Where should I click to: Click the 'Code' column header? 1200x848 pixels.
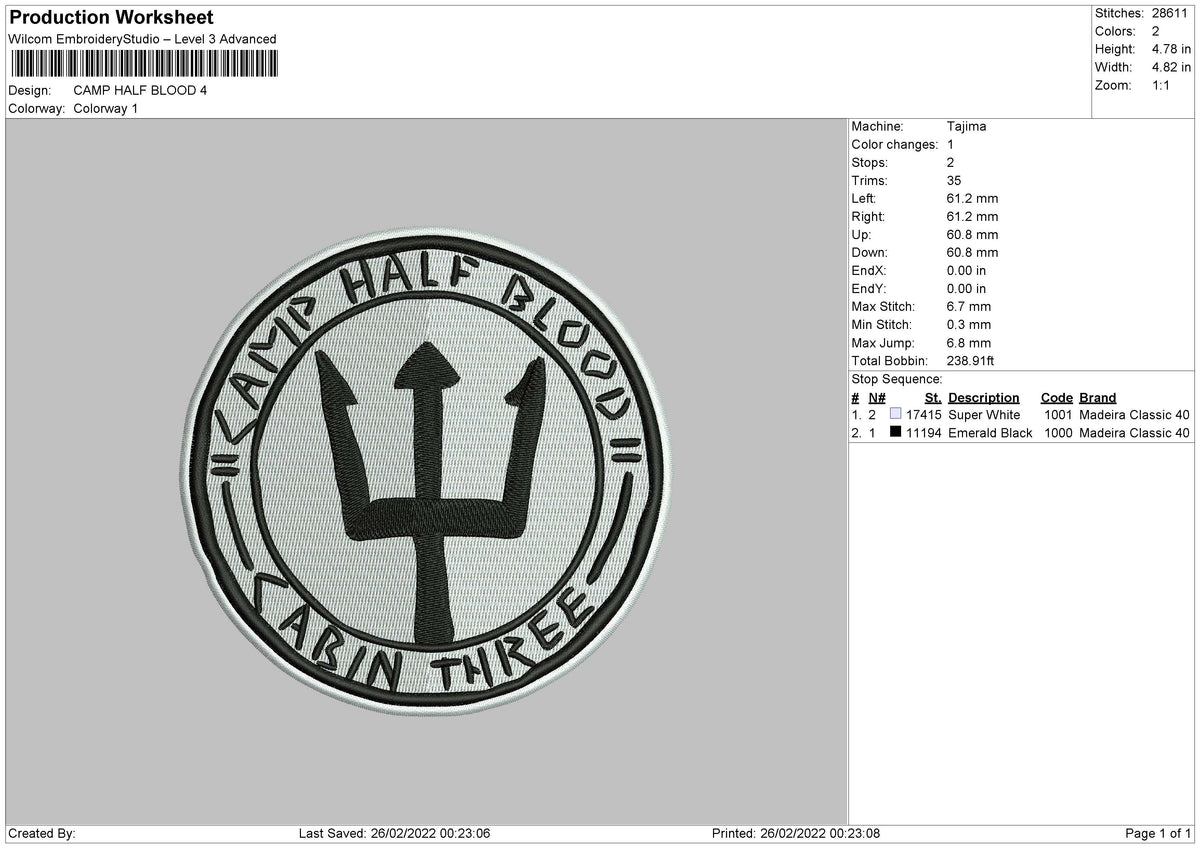1056,397
